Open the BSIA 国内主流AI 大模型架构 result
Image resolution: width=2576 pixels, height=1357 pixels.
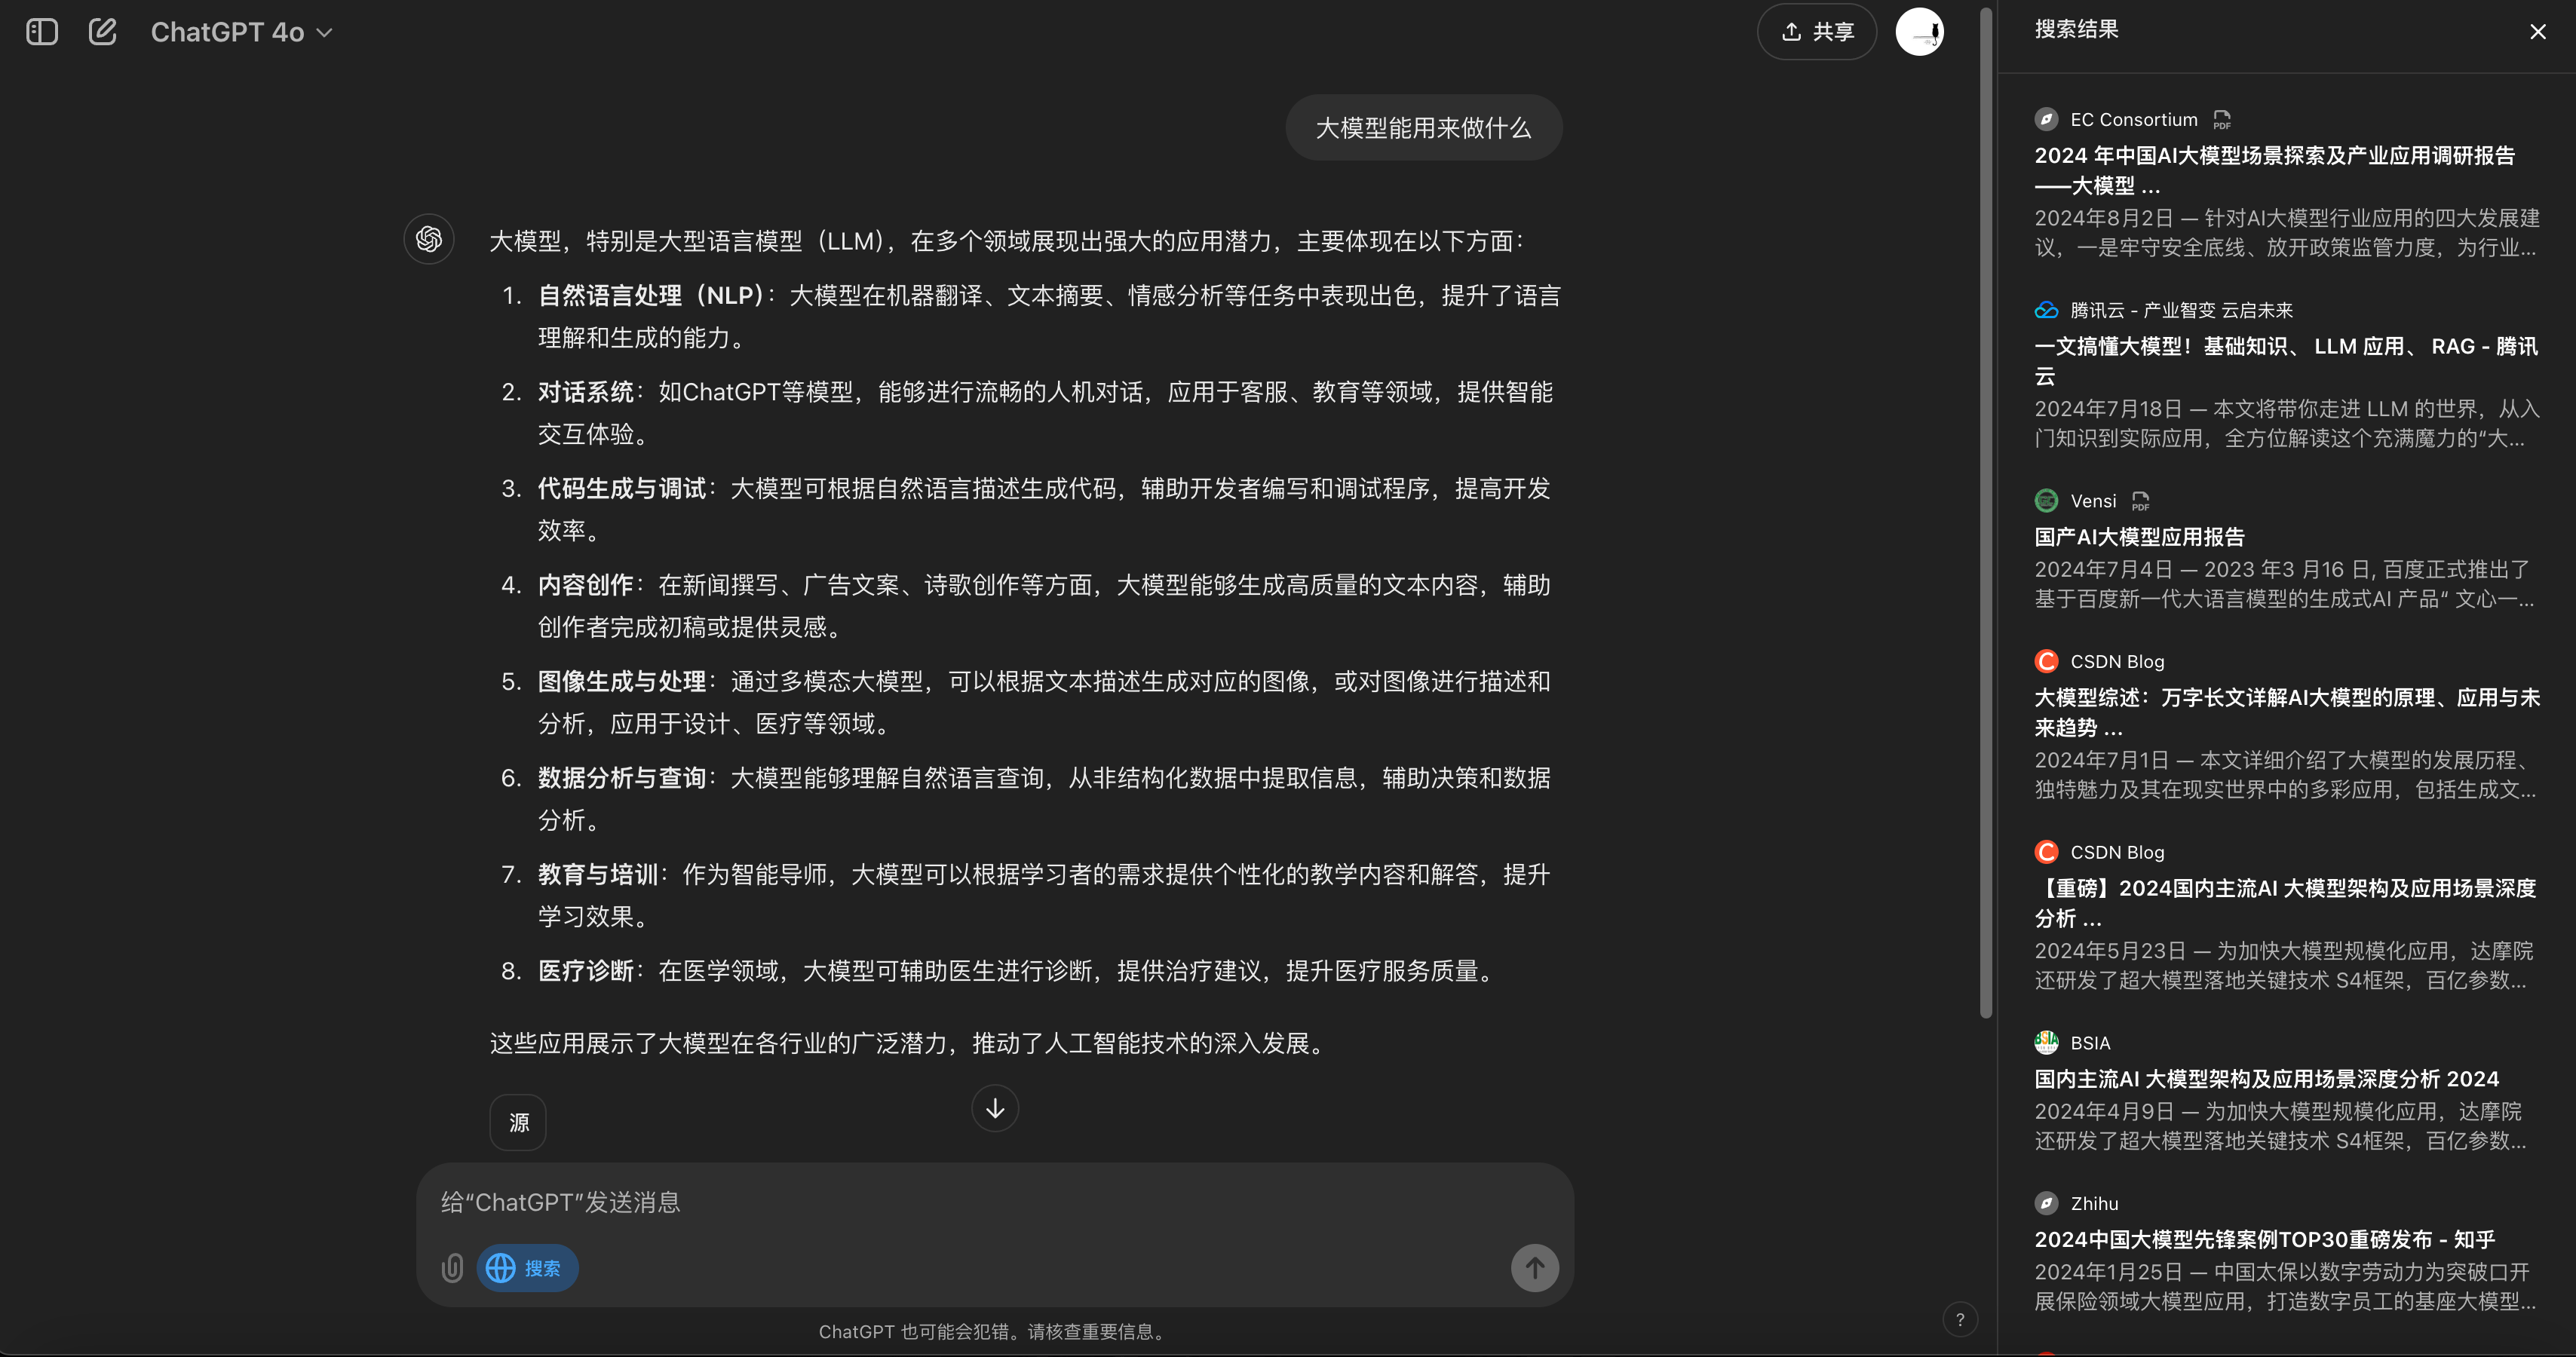(x=2266, y=1079)
